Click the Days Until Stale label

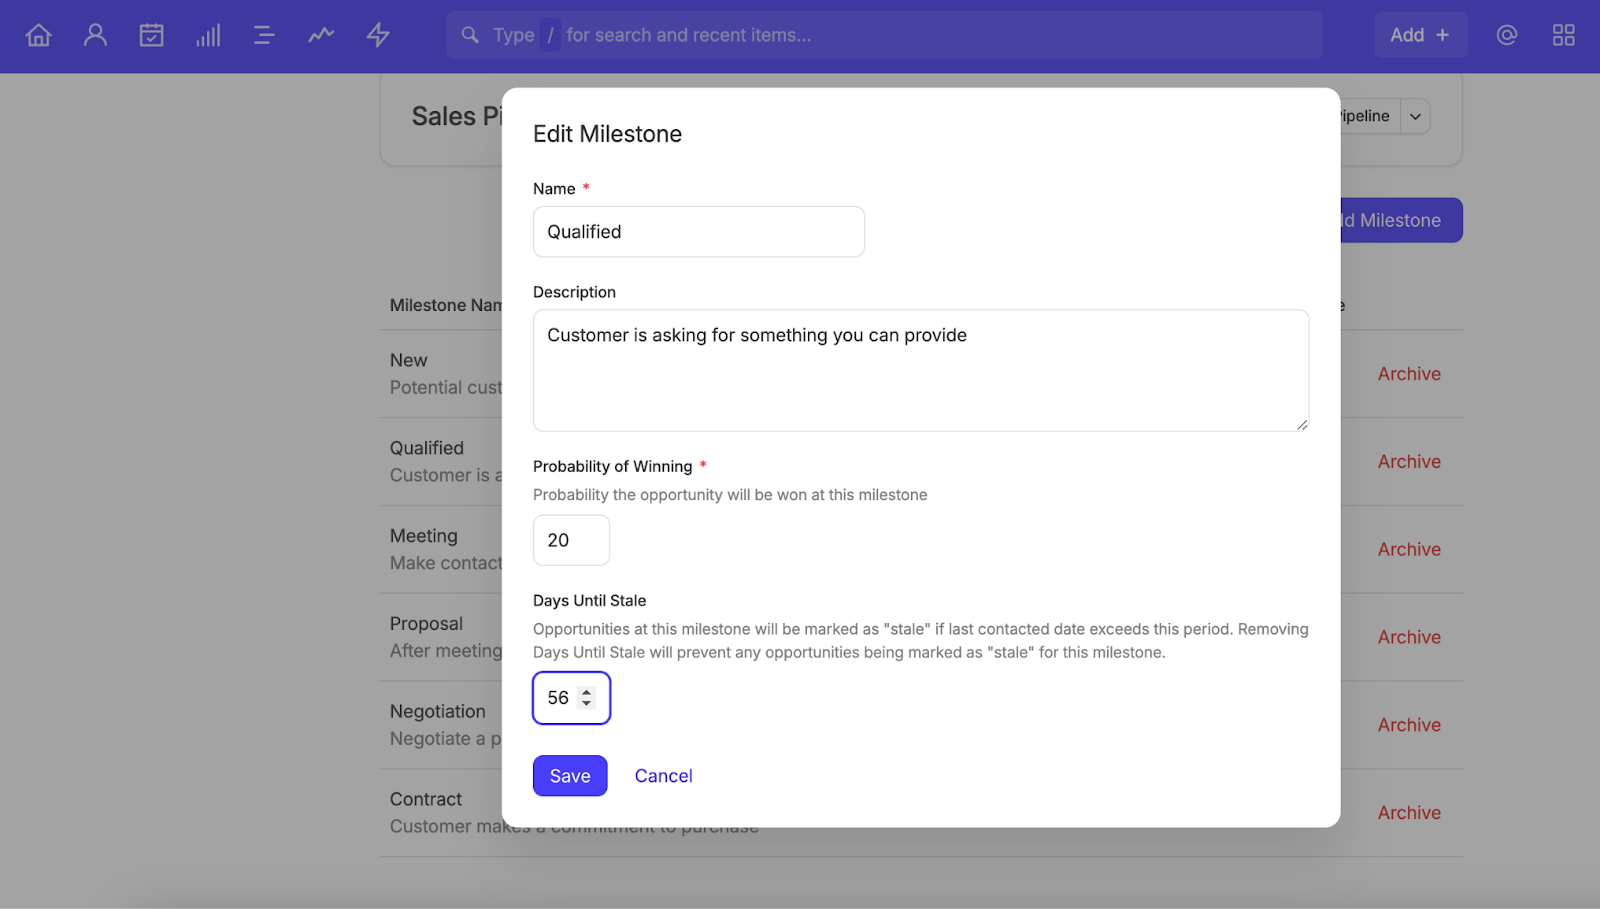click(x=589, y=601)
